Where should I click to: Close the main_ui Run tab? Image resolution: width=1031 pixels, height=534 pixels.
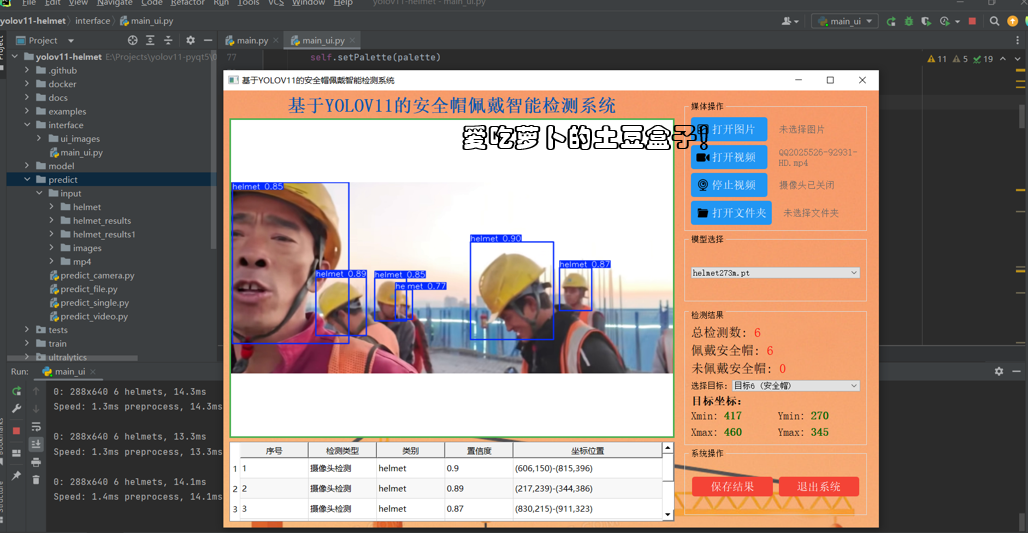92,372
